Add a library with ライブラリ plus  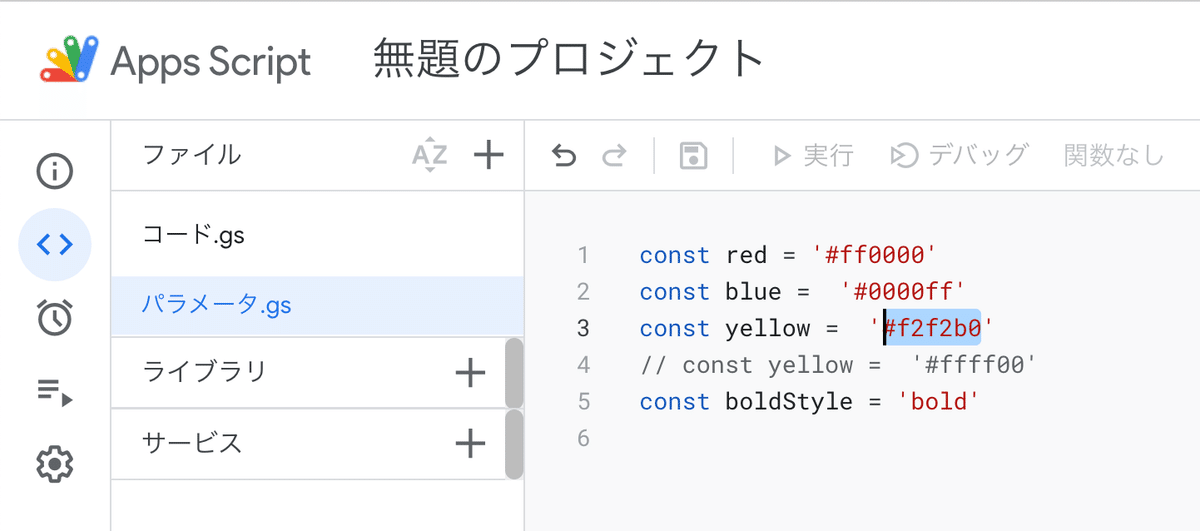[470, 373]
